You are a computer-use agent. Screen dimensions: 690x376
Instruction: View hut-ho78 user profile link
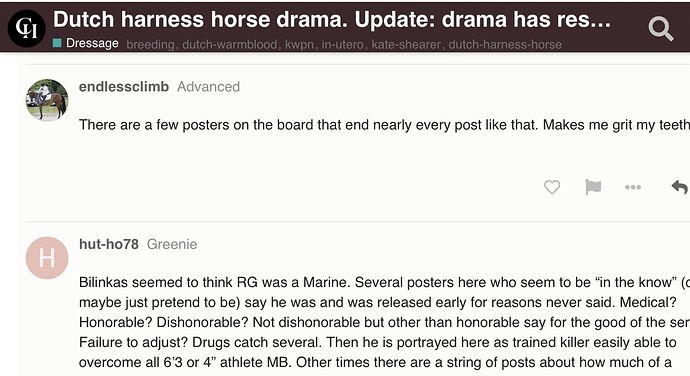coord(109,244)
